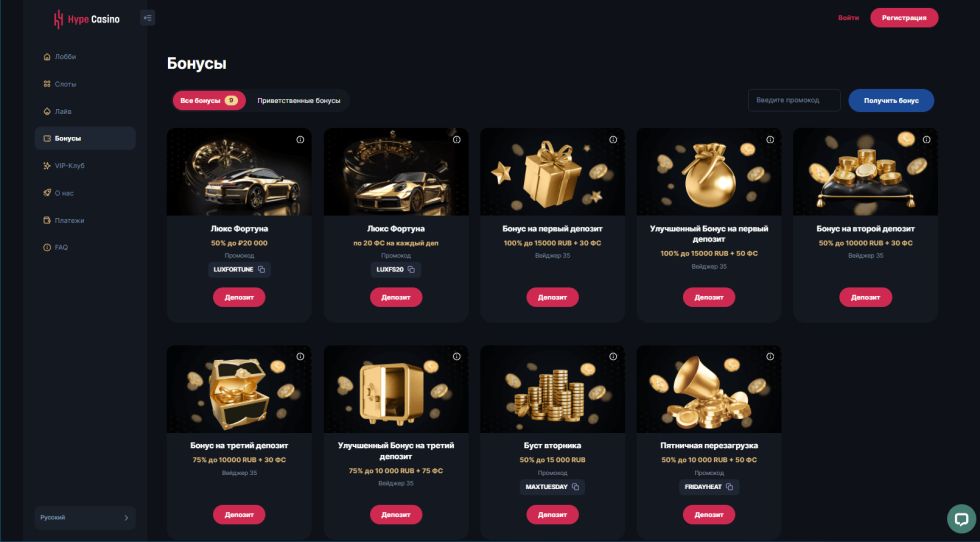Viewport: 980px width, 542px height.
Task: Show info for second deposit bonus card
Action: pyautogui.click(x=926, y=139)
